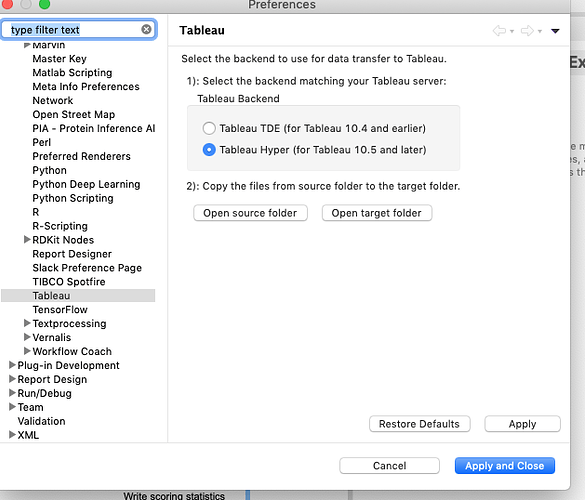Select TensorFlow in the preferences tree

[60, 310]
